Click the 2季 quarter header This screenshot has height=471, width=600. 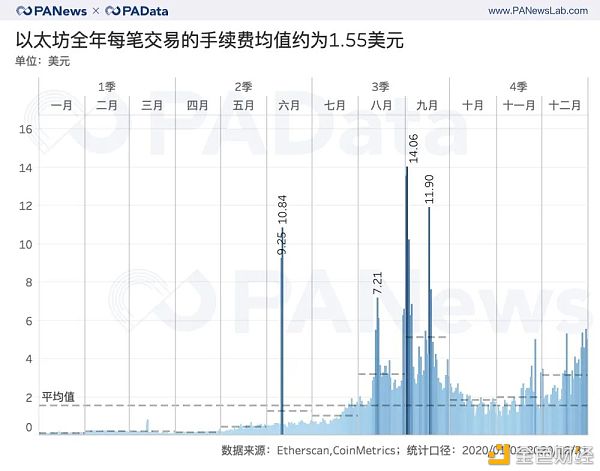243,87
